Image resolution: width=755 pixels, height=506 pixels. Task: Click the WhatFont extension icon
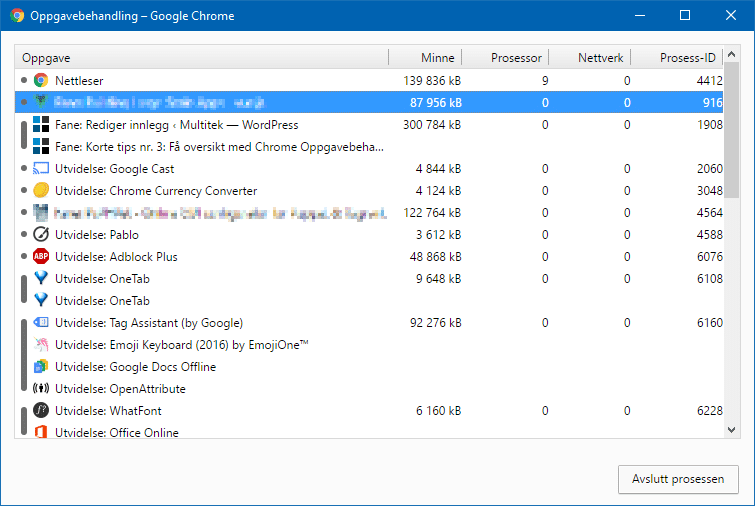click(x=41, y=411)
